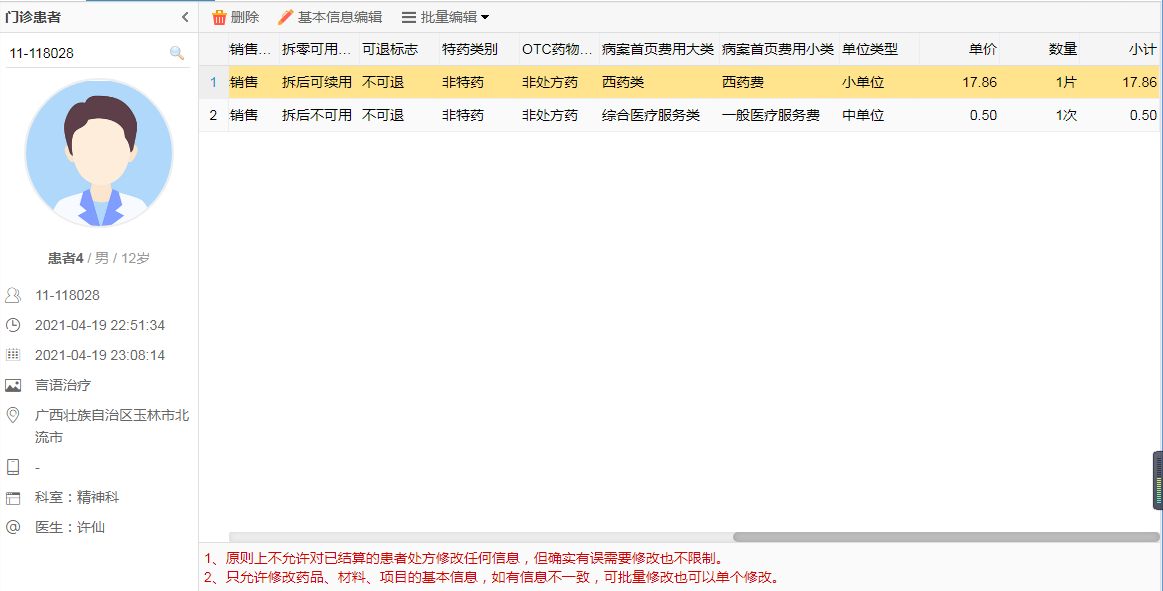
Task: Click the 病案首页费用小类 column header
Action: point(780,50)
